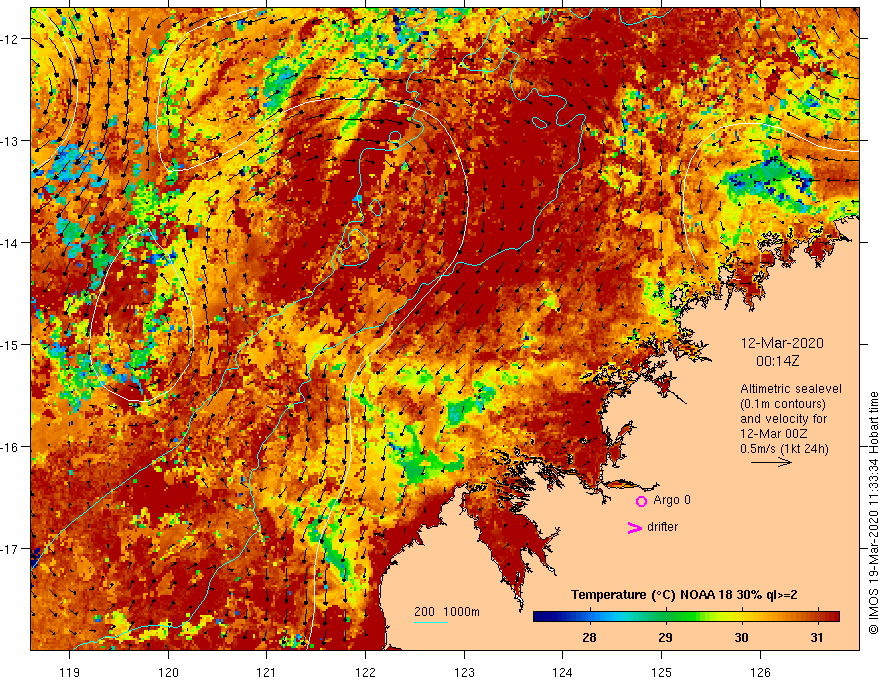The image size is (880, 680).
Task: Click longitude axis label 119
Action: 70,672
